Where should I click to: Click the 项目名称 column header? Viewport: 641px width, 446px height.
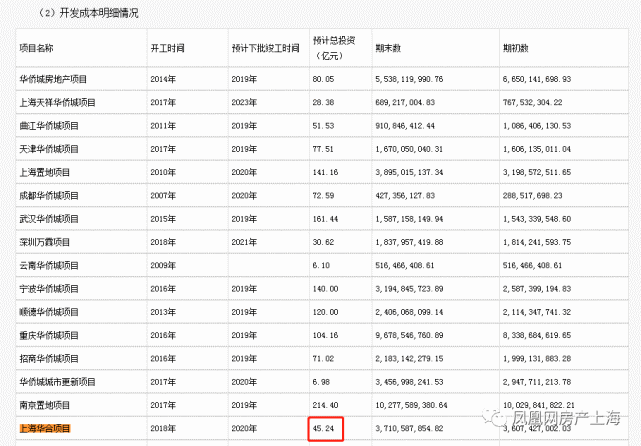coord(37,47)
